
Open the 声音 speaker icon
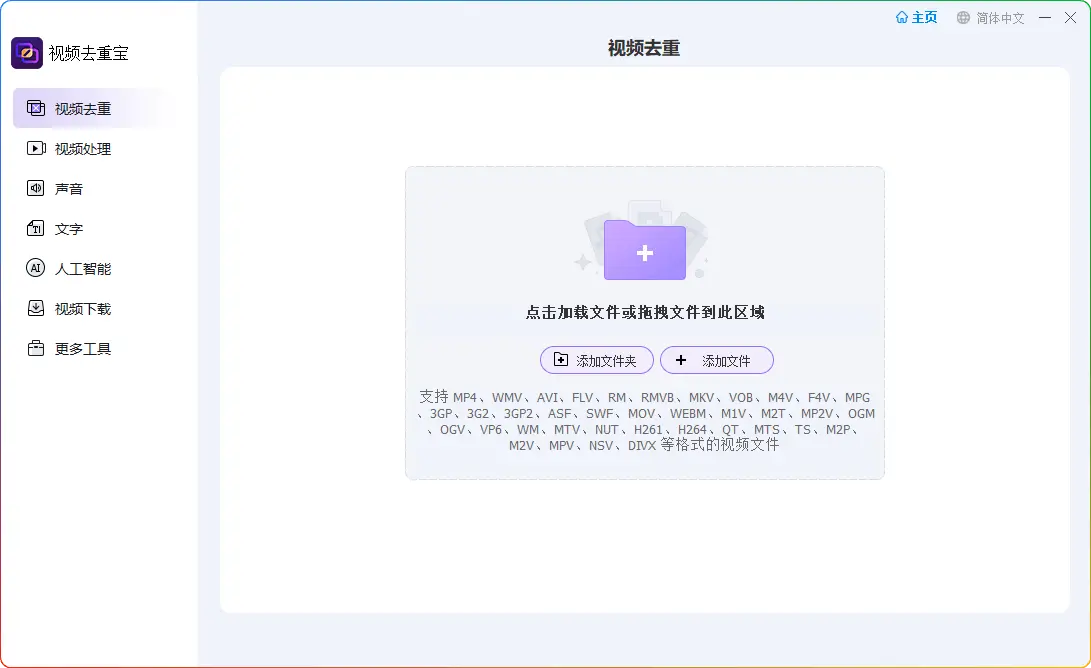pyautogui.click(x=36, y=189)
